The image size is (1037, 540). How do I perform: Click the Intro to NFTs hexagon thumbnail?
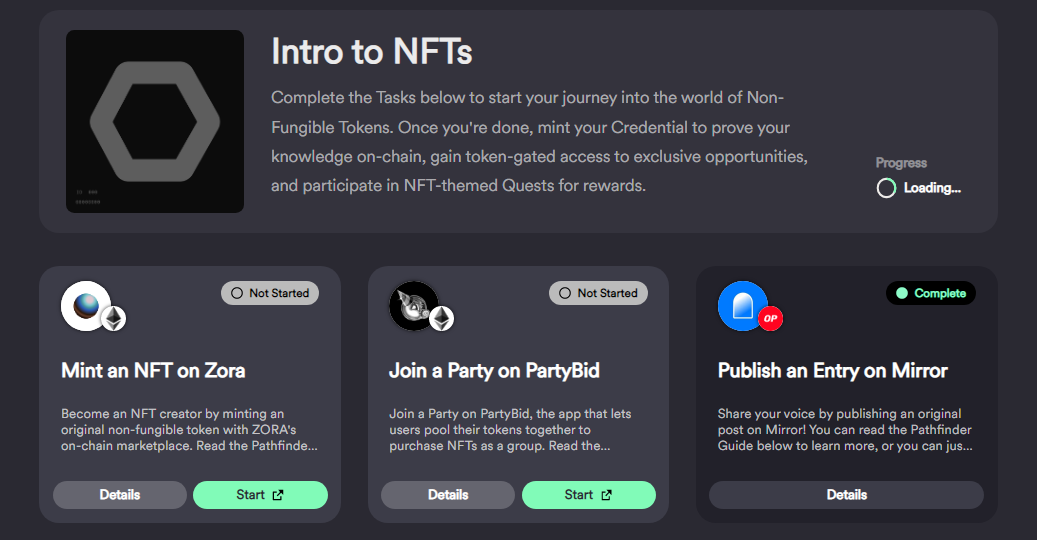tap(155, 121)
